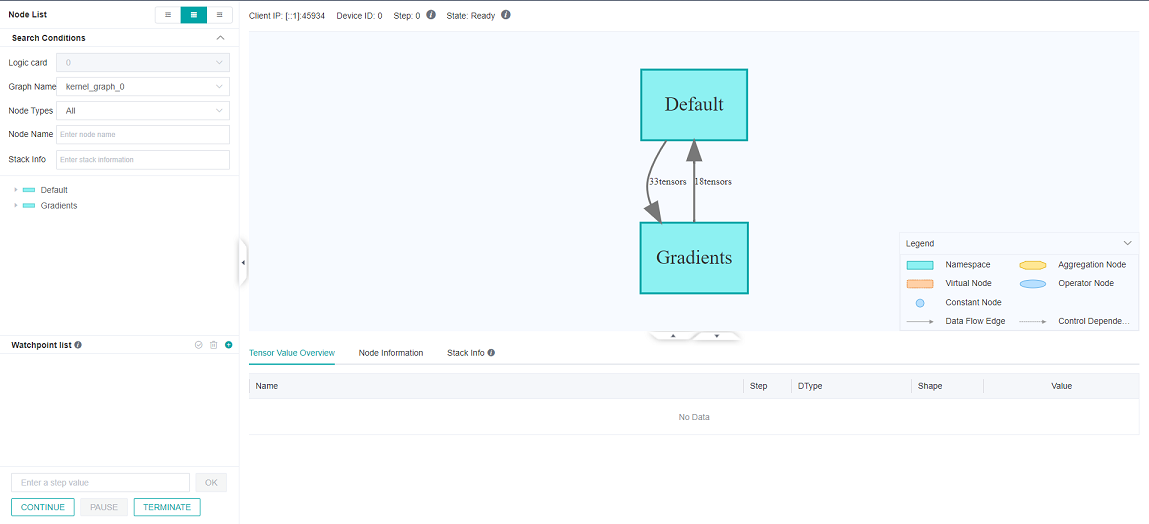This screenshot has width=1149, height=524.
Task: Open the Stack Info tab
Action: (x=465, y=353)
